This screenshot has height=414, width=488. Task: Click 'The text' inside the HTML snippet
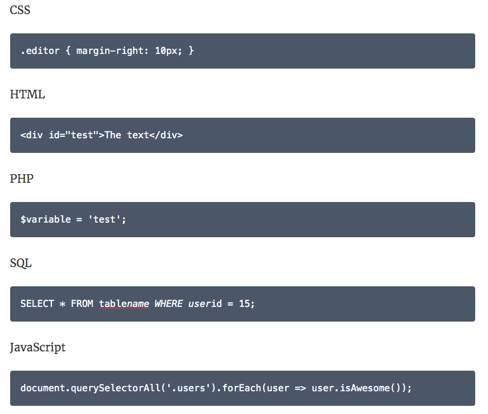127,135
